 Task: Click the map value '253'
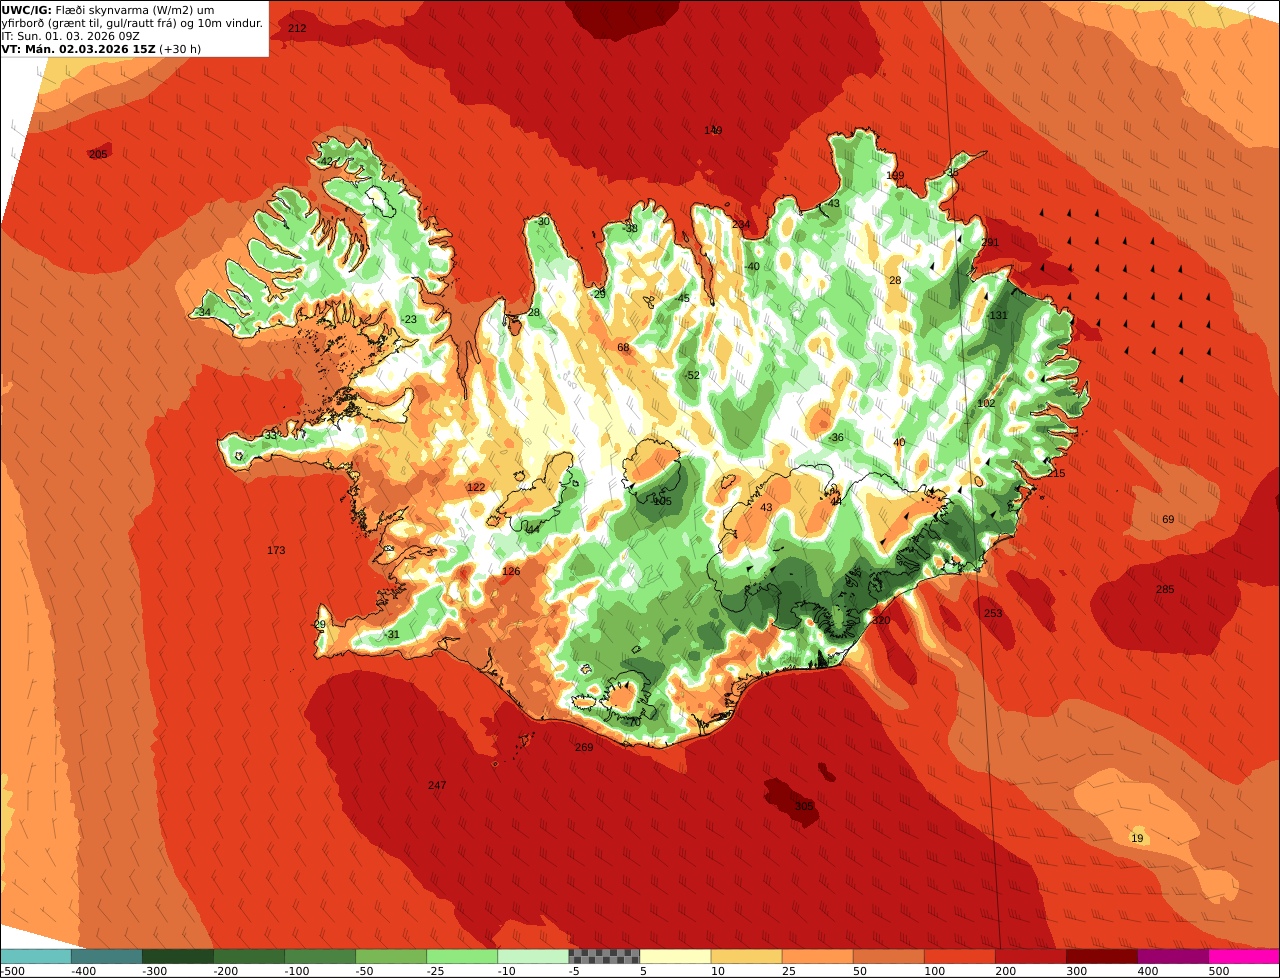point(993,614)
